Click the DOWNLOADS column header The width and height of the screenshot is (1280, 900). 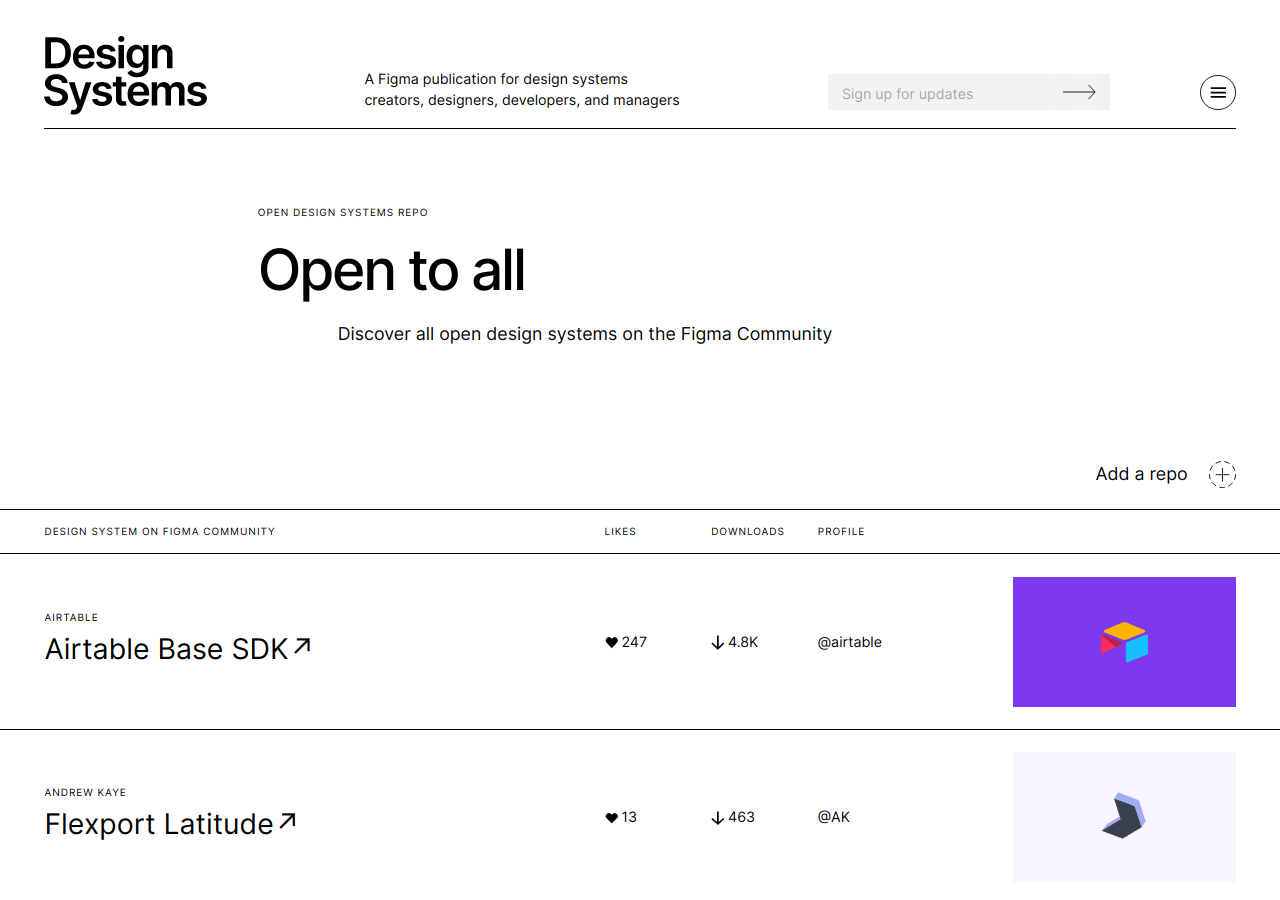coord(748,531)
